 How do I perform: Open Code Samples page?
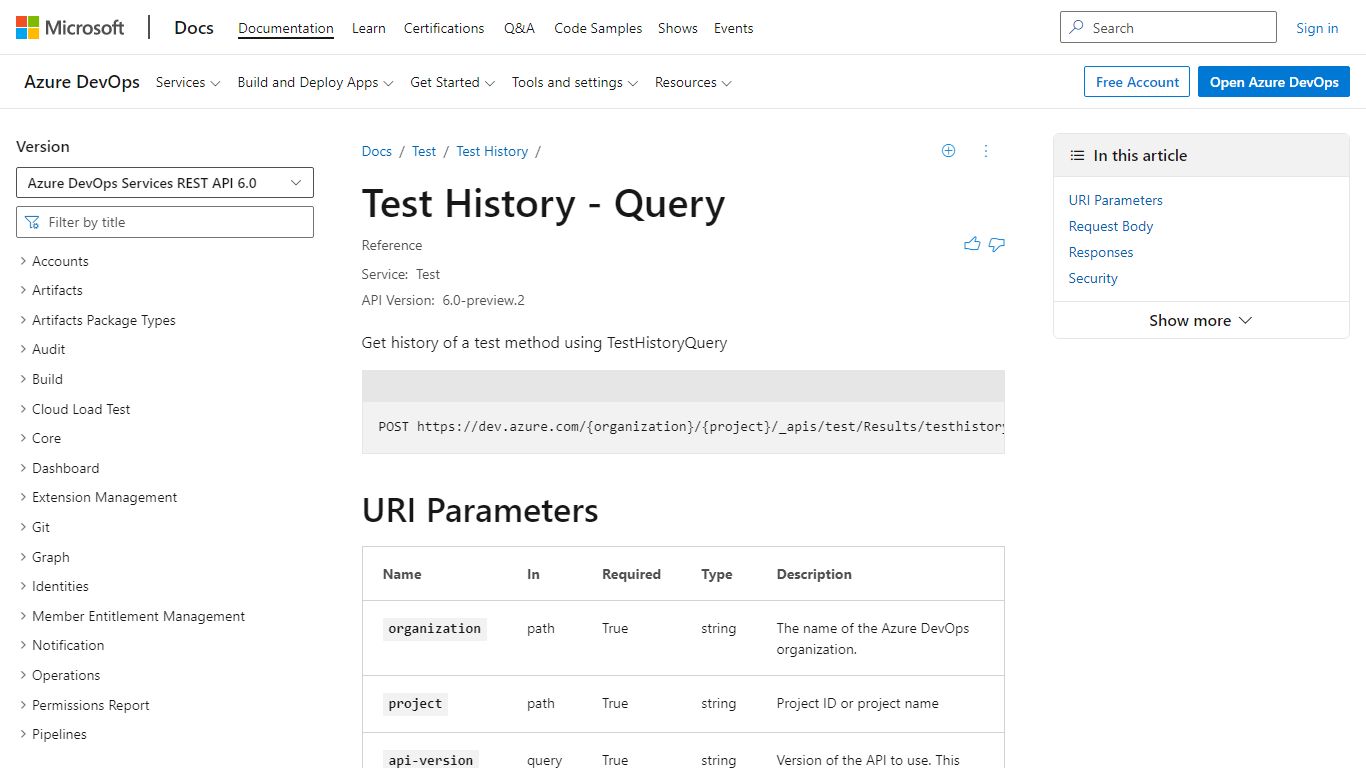(598, 28)
